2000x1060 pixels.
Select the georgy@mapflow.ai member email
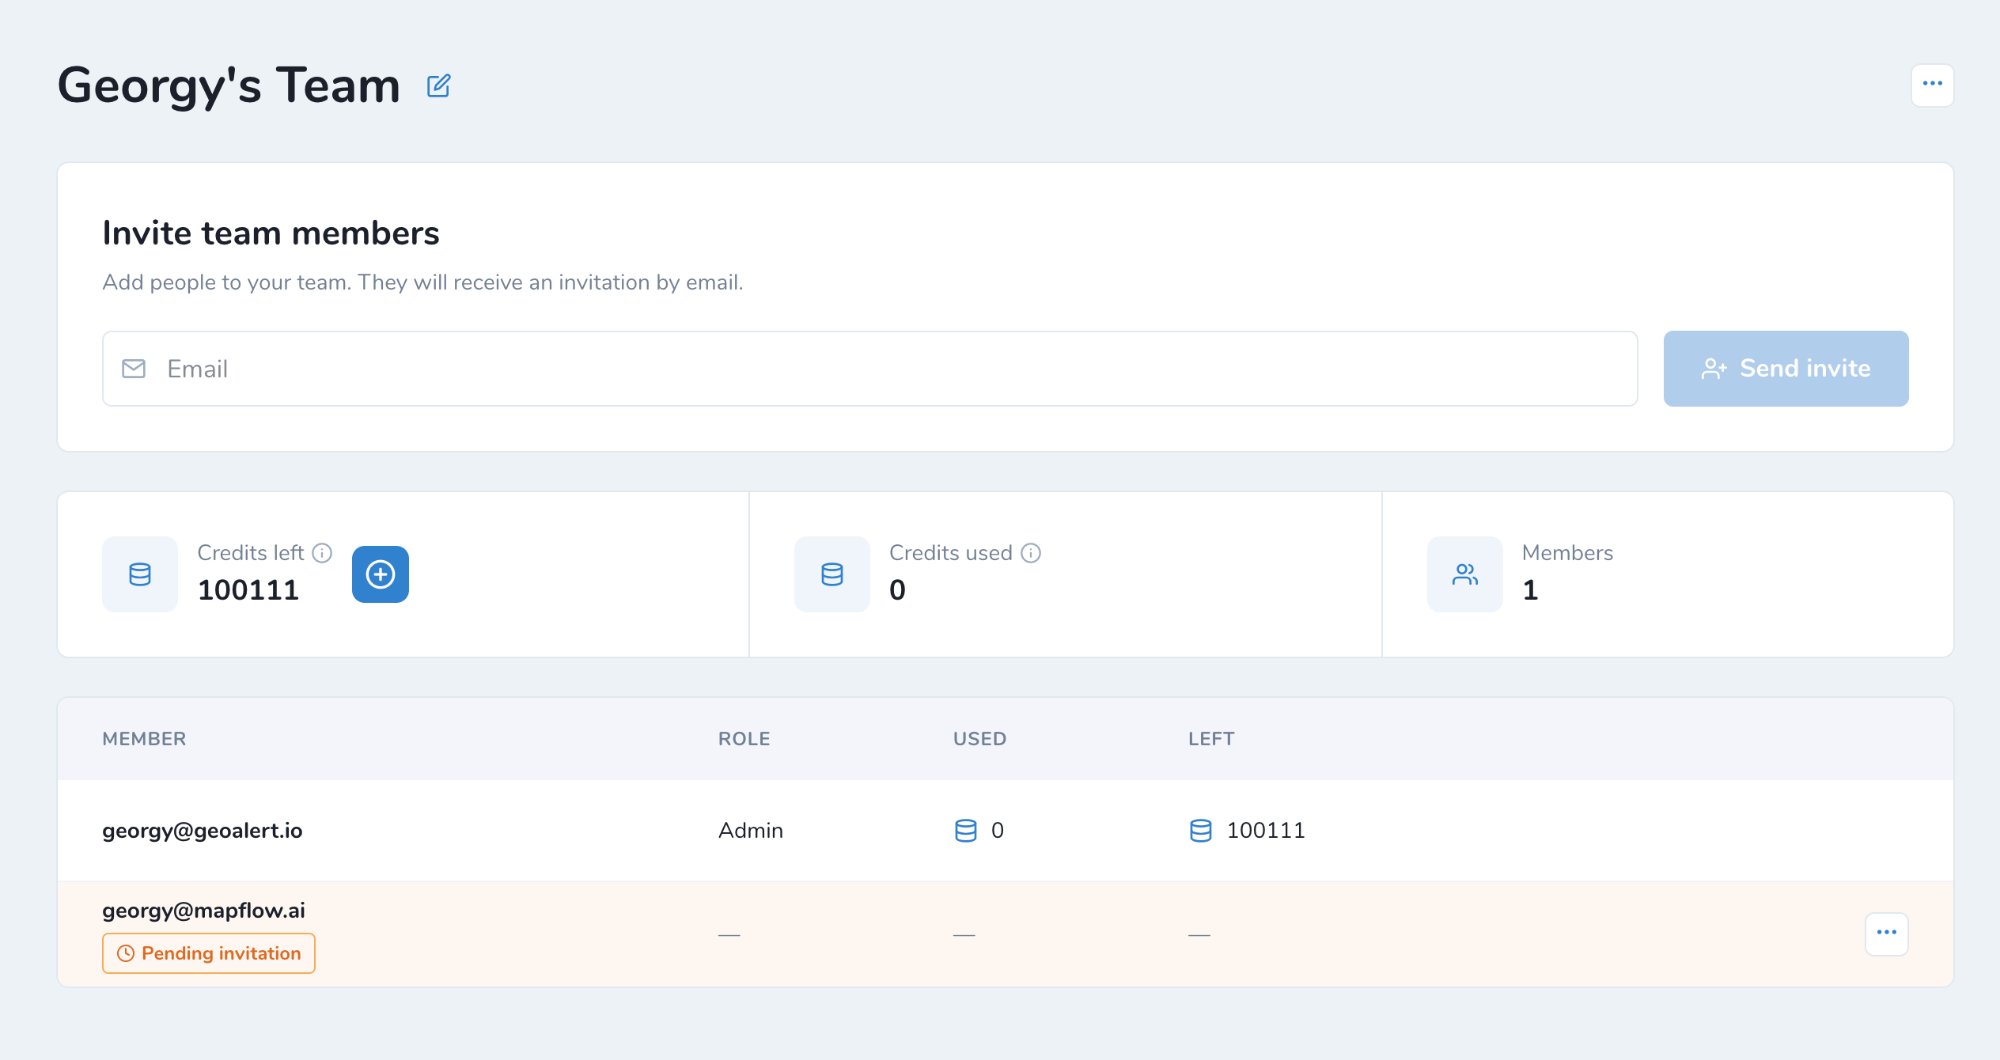pyautogui.click(x=204, y=911)
